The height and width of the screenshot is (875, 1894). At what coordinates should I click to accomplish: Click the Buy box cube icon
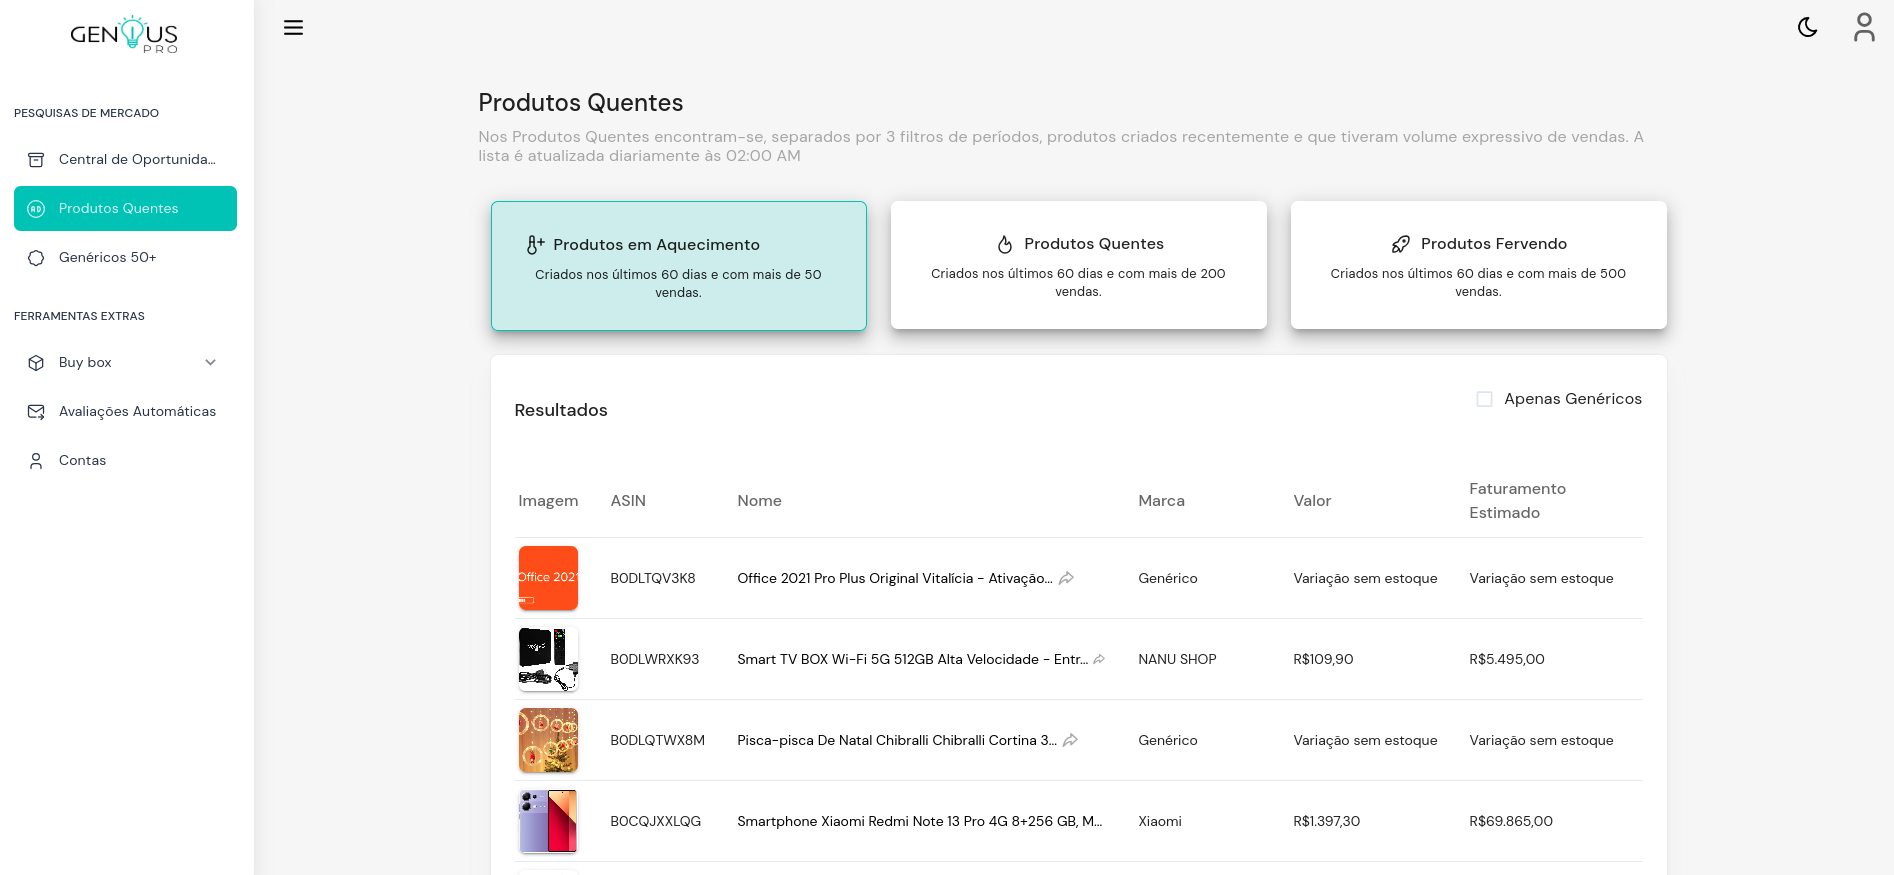pyautogui.click(x=36, y=363)
